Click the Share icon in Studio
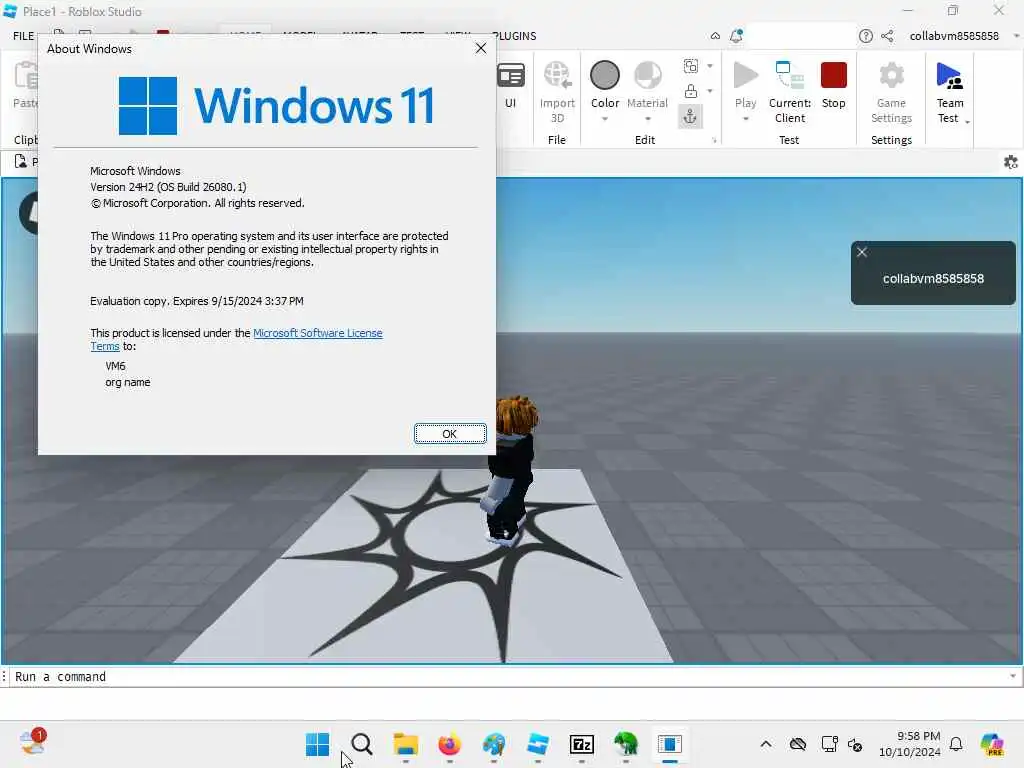 click(x=887, y=36)
